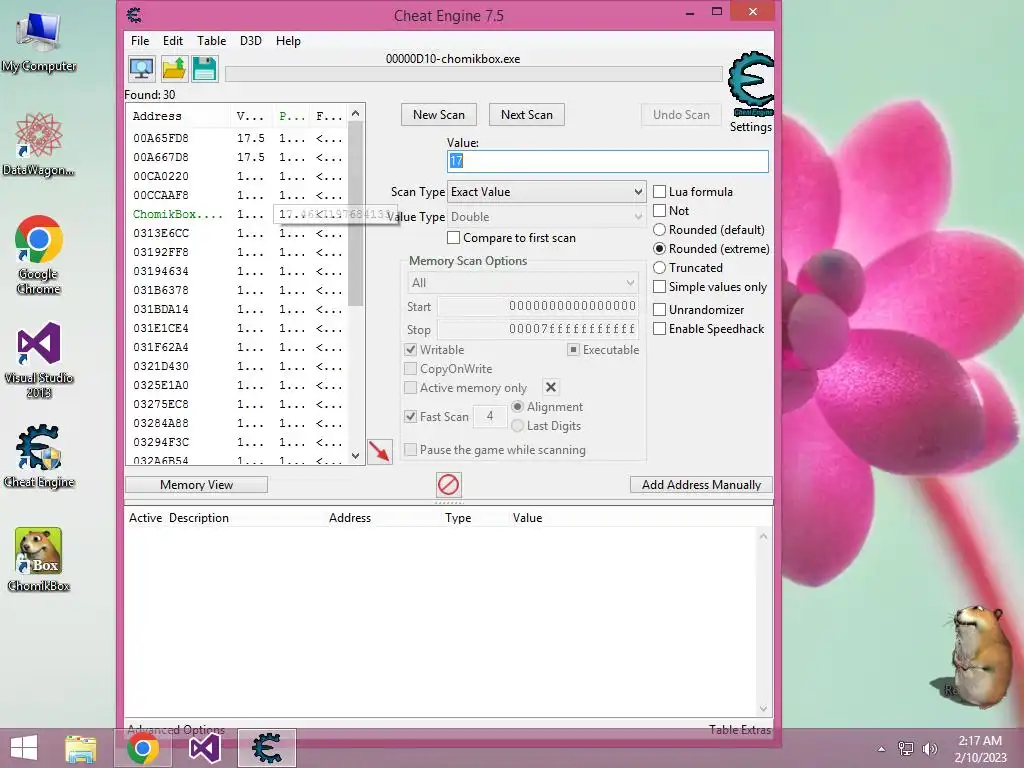Open the Table menu
The image size is (1024, 768).
[212, 40]
